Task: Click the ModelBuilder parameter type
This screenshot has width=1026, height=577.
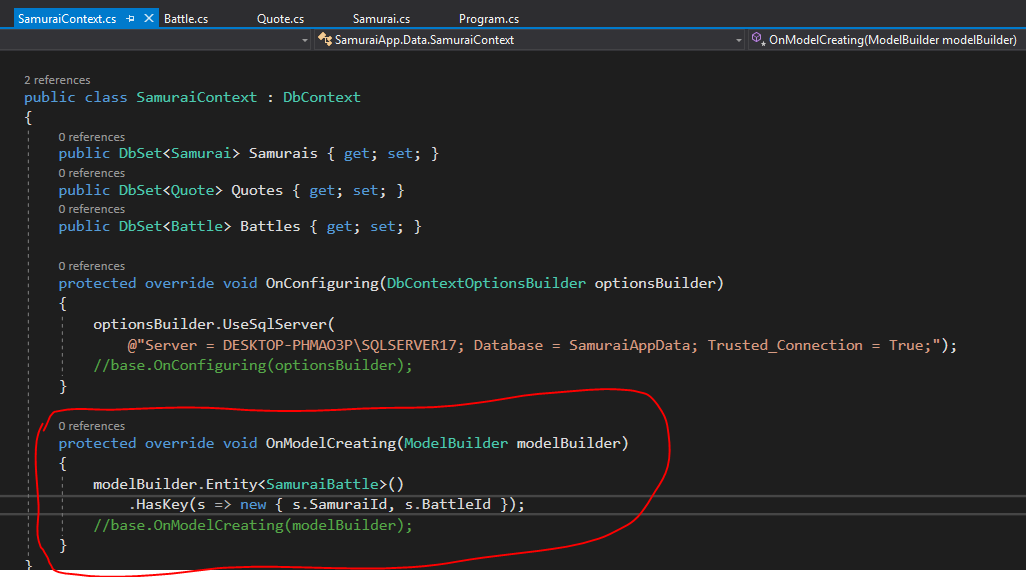Action: pyautogui.click(x=455, y=443)
